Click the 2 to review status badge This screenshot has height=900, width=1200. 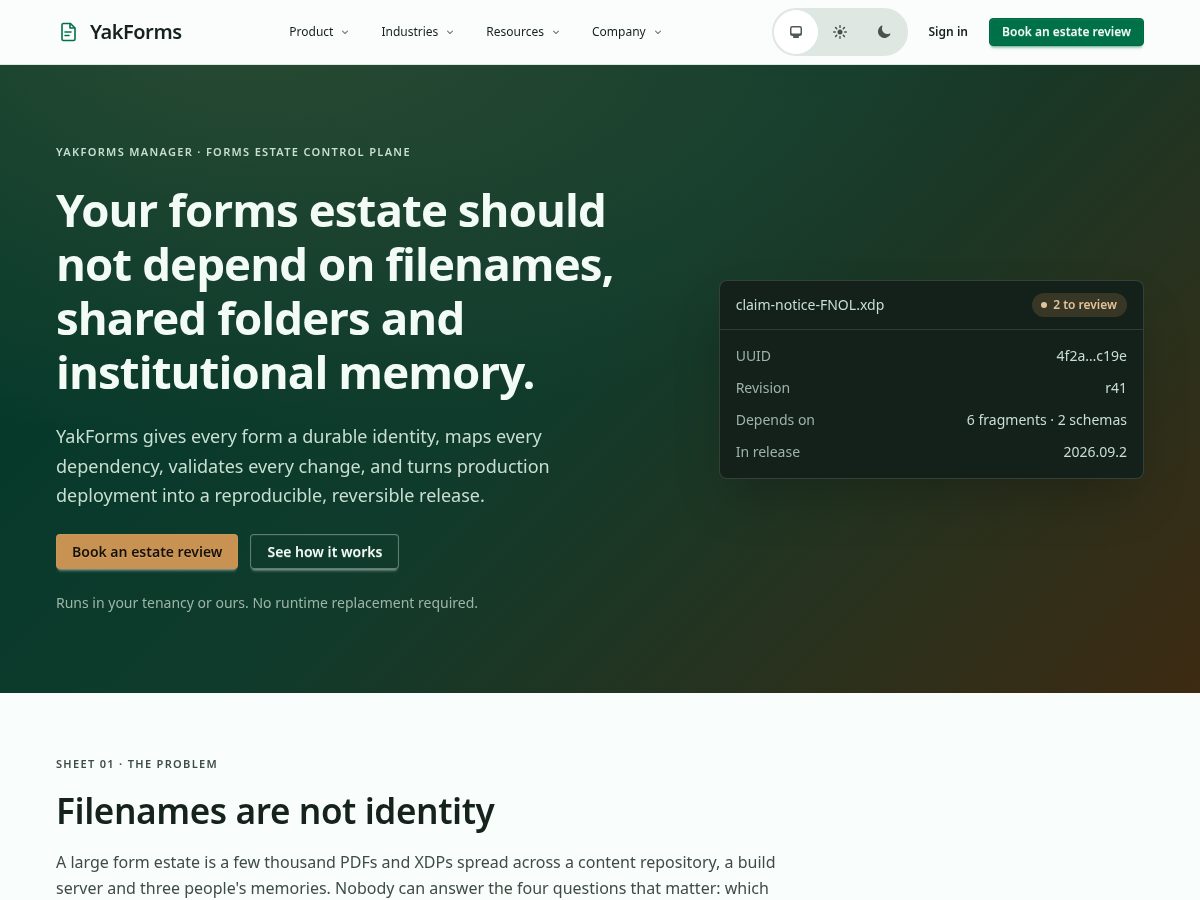(x=1079, y=305)
